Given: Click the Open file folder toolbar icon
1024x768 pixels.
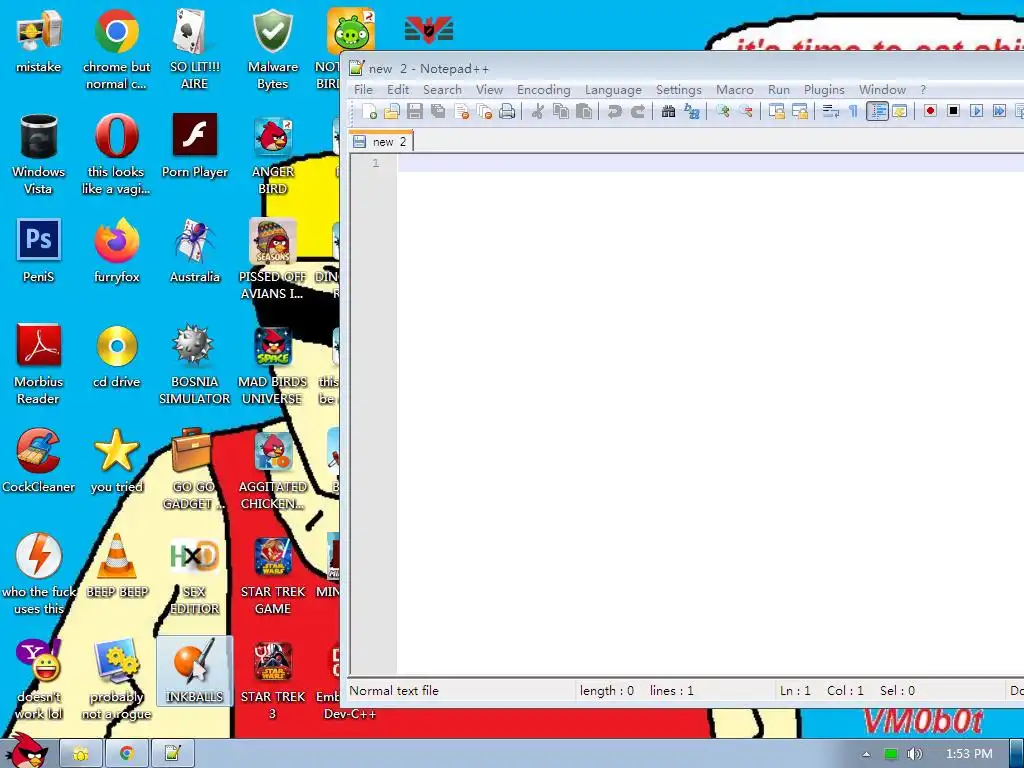Looking at the screenshot, I should 392,112.
